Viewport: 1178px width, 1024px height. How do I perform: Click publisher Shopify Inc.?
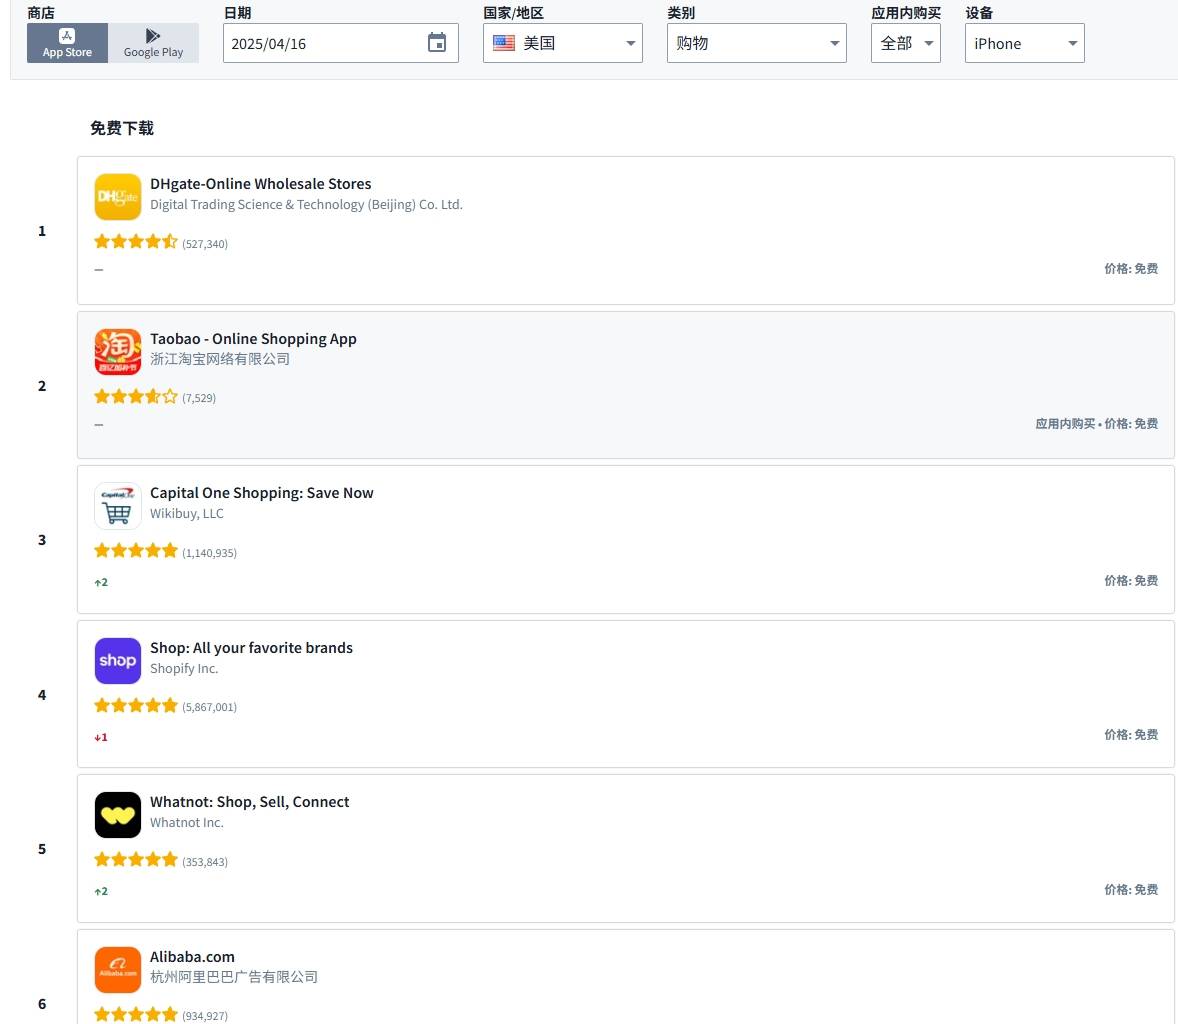point(184,668)
